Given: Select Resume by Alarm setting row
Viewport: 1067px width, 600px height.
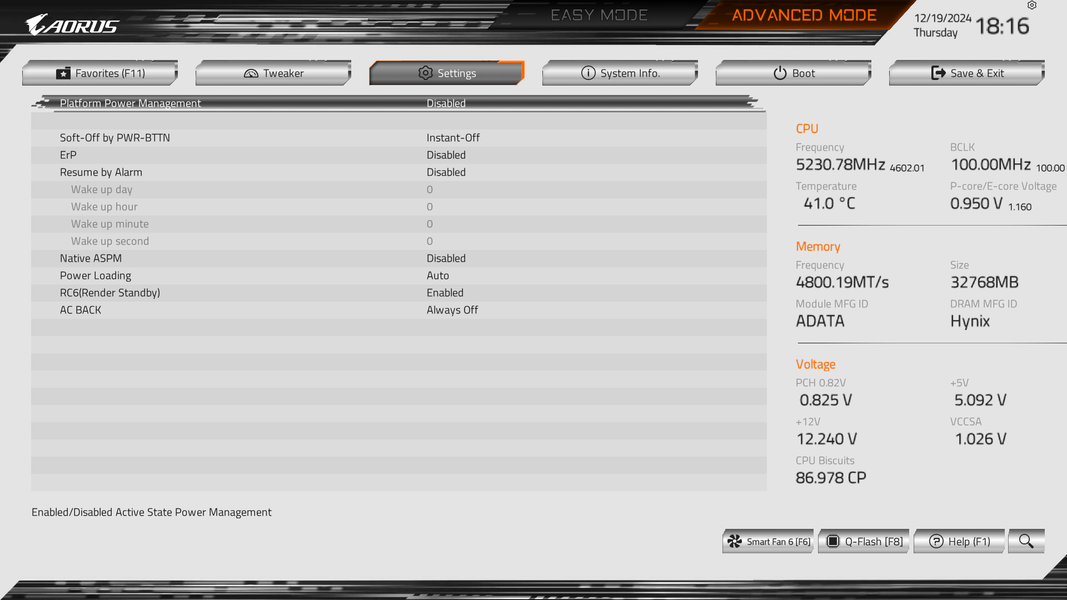Looking at the screenshot, I should click(x=399, y=172).
